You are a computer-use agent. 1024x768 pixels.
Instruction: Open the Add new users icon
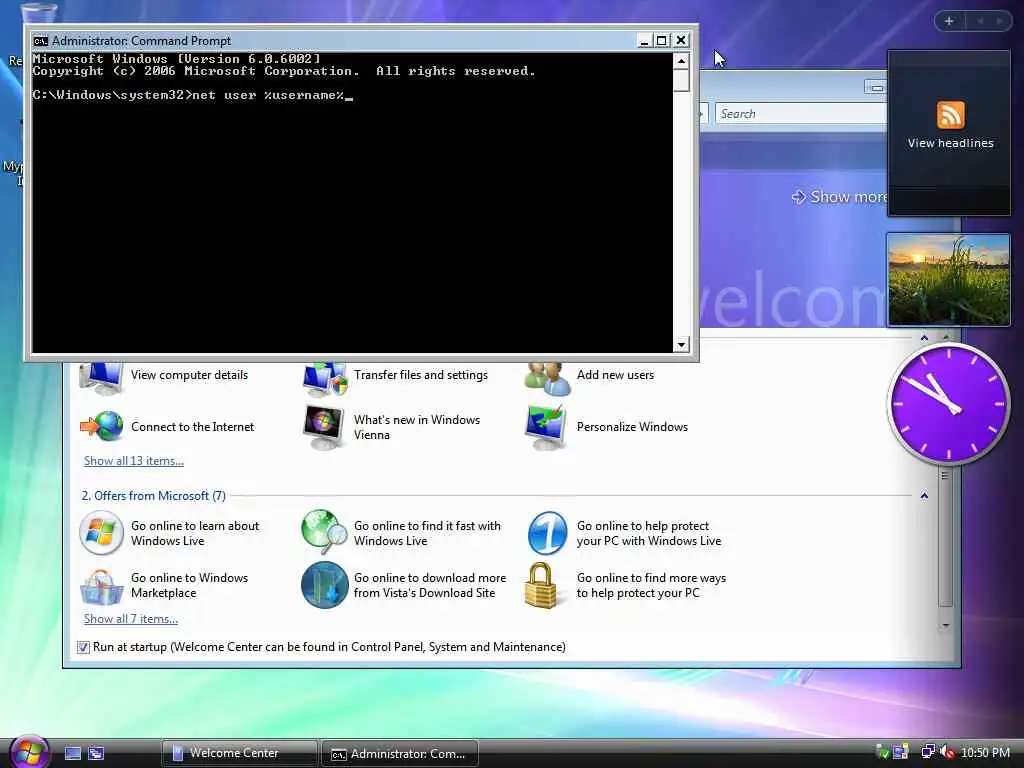(547, 377)
